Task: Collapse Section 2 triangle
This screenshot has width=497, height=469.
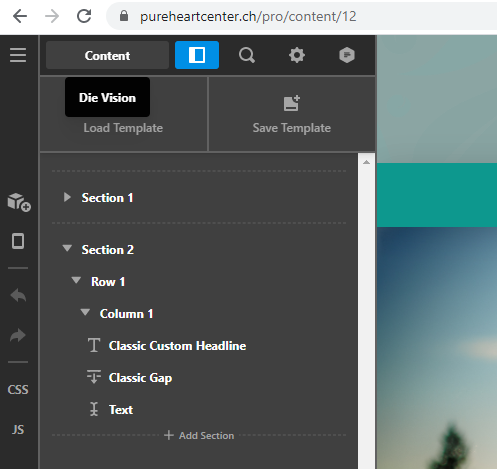Action: click(67, 248)
